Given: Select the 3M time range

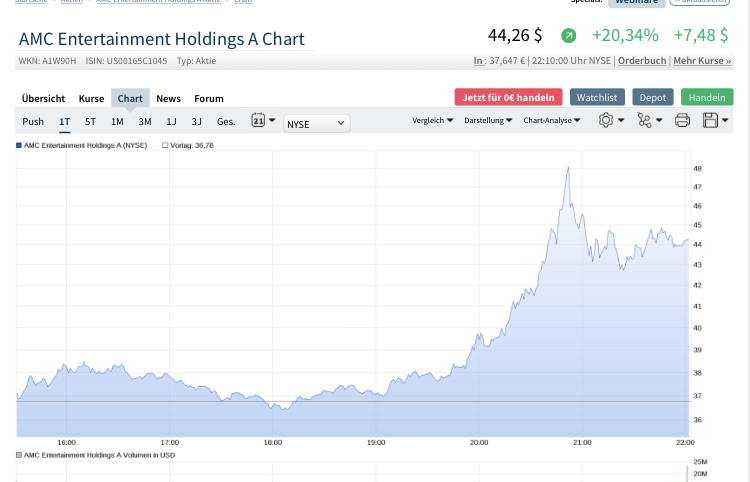Looking at the screenshot, I should pos(145,122).
